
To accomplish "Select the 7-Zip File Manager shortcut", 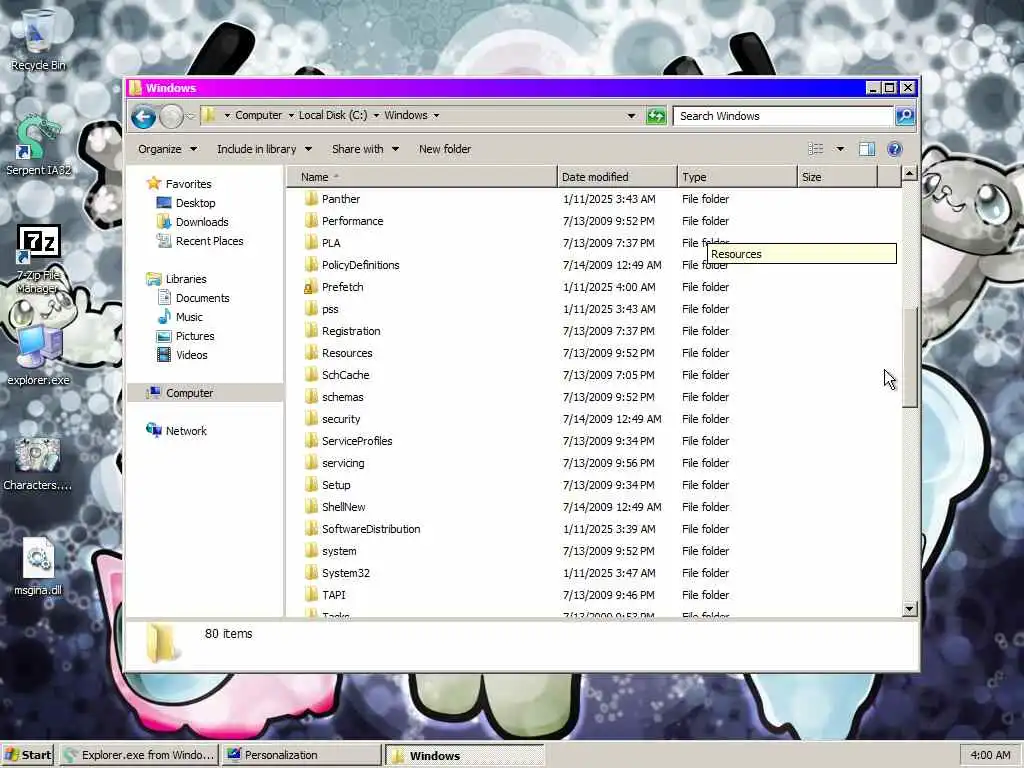I will coord(38,260).
